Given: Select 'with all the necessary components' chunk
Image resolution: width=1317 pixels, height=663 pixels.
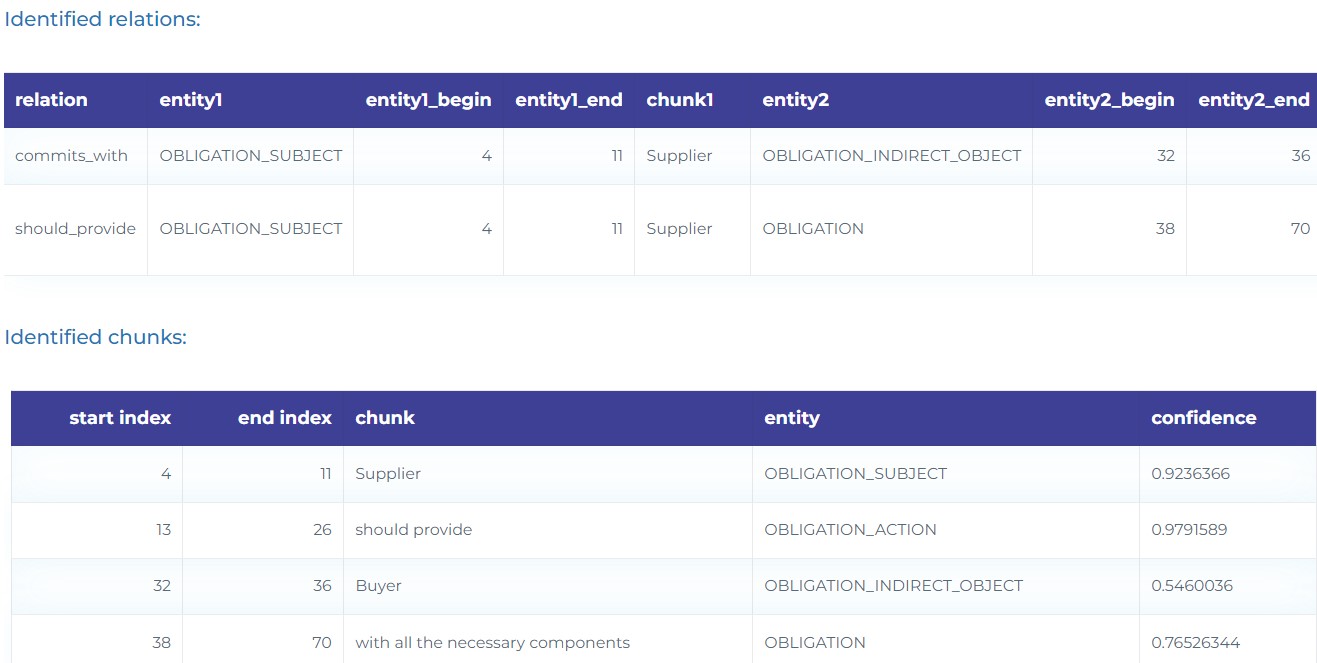Looking at the screenshot, I should tap(493, 643).
